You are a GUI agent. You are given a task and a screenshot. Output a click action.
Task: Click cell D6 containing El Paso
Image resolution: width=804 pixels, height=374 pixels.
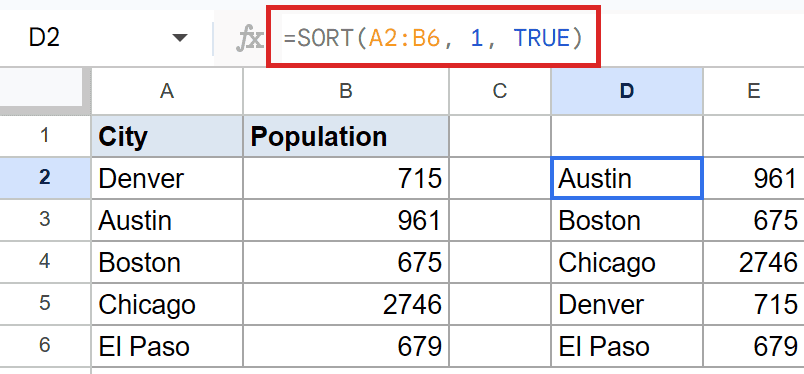click(627, 346)
